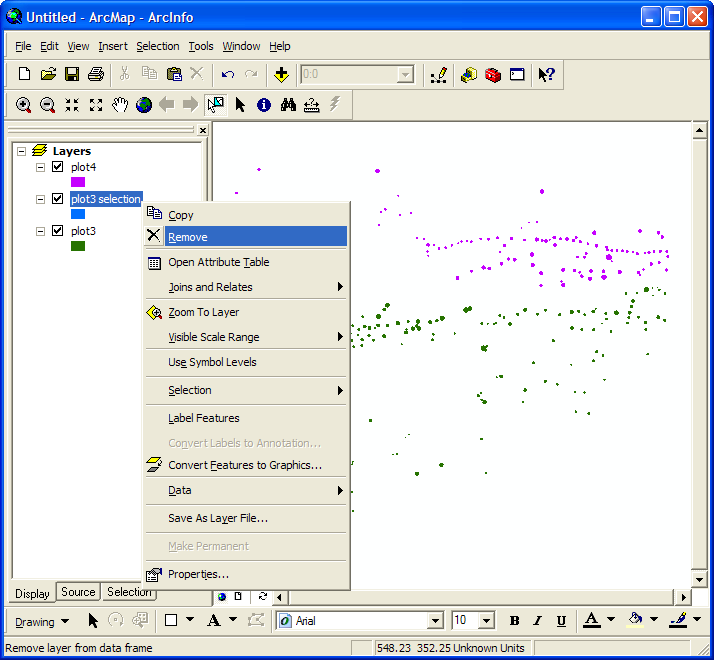This screenshot has height=660, width=714.
Task: Click the green plot3 symbol swatch
Action: pos(78,246)
